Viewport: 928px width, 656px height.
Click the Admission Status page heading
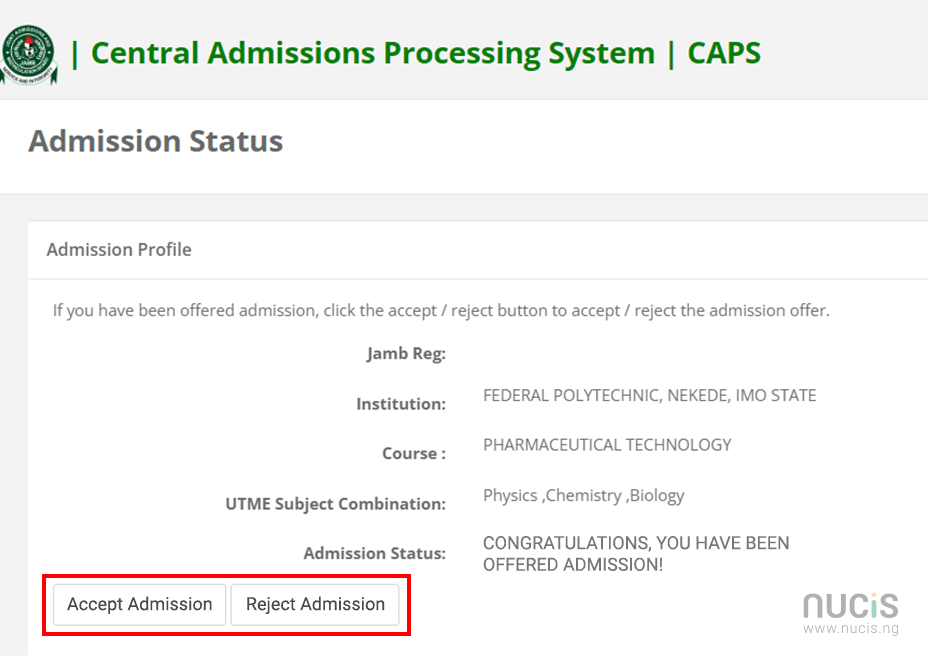(156, 141)
